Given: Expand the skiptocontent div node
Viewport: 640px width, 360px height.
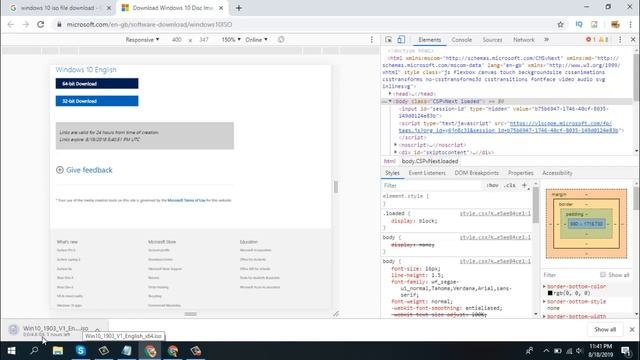Looking at the screenshot, I should (396, 152).
